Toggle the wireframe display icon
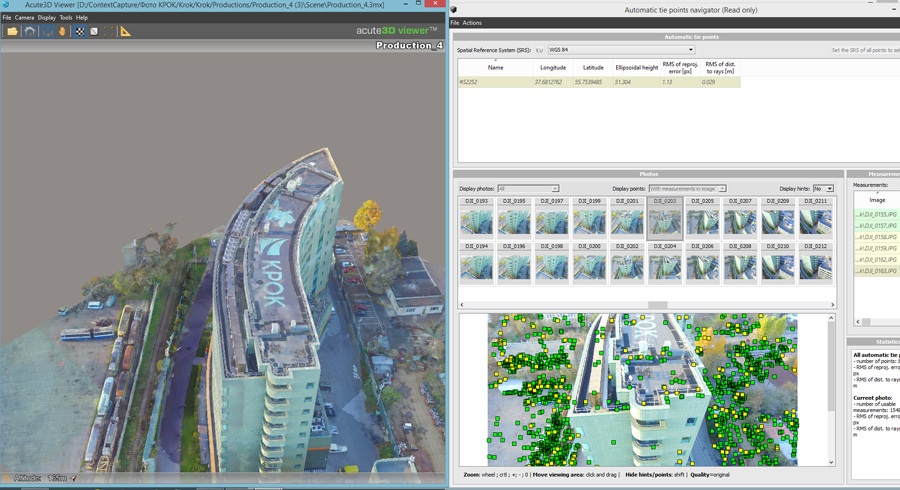Screen dimensions: 900x490 pyautogui.click(x=94, y=32)
